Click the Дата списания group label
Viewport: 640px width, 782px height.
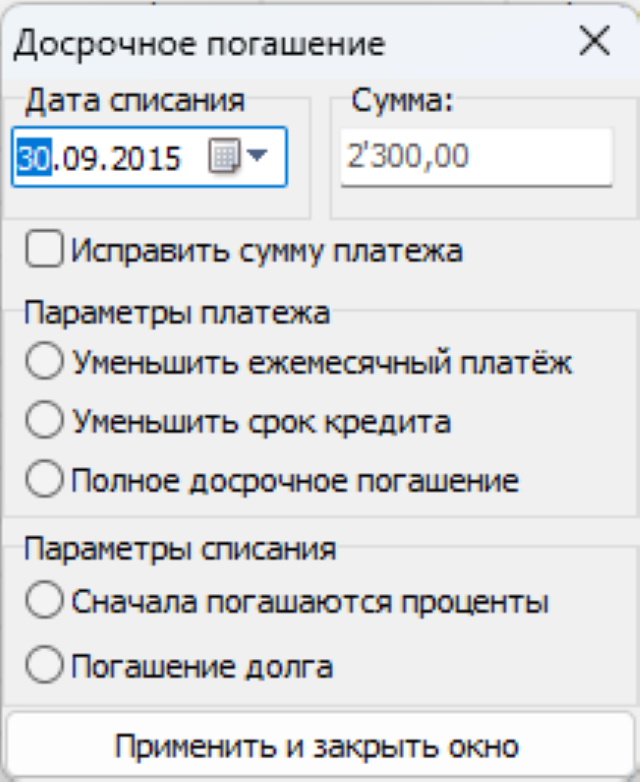click(x=135, y=101)
